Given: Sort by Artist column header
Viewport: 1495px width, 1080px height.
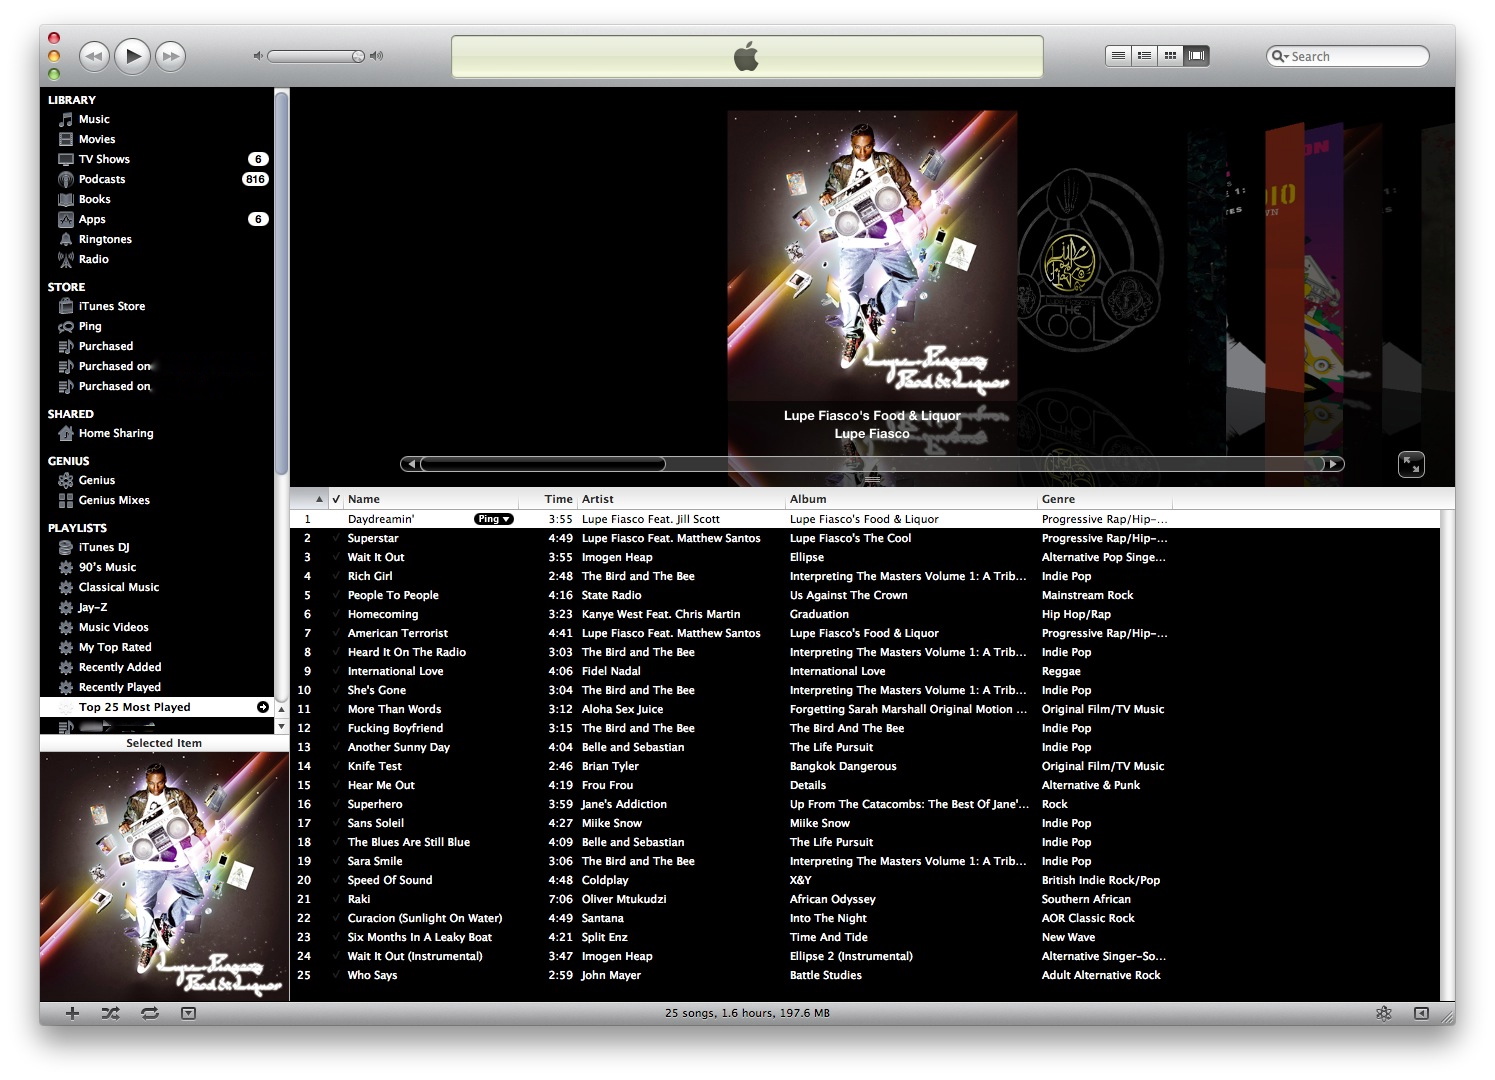Looking at the screenshot, I should 681,499.
